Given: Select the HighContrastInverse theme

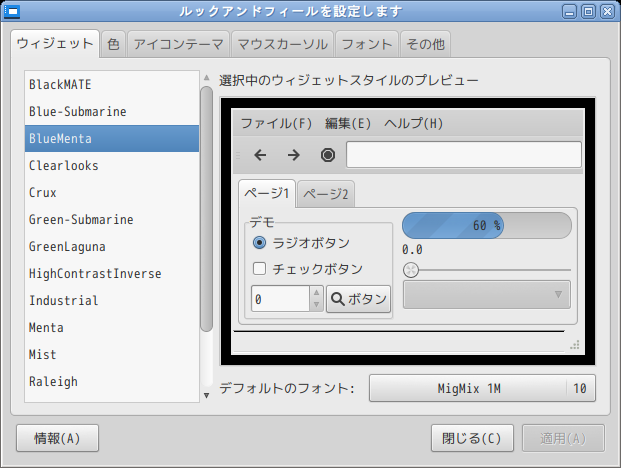Looking at the screenshot, I should pyautogui.click(x=112, y=274).
